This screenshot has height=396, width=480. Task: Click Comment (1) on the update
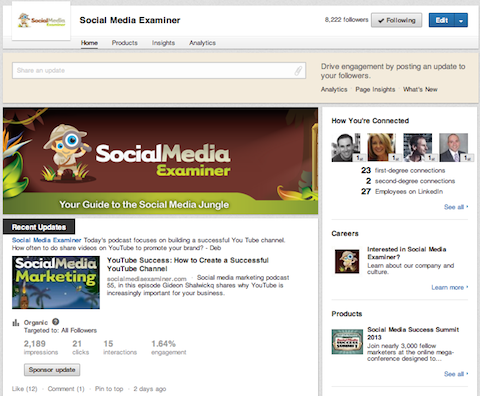click(66, 389)
